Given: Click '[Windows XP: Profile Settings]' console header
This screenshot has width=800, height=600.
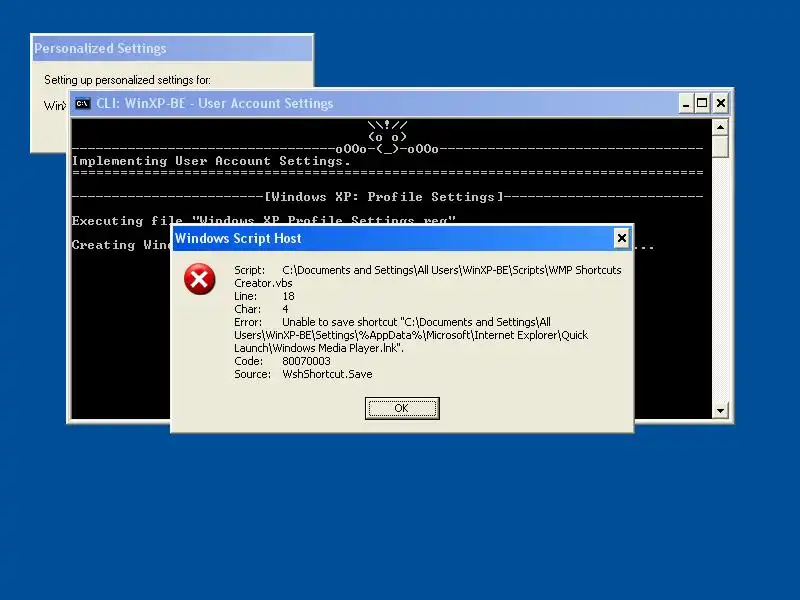Looking at the screenshot, I should (384, 197).
